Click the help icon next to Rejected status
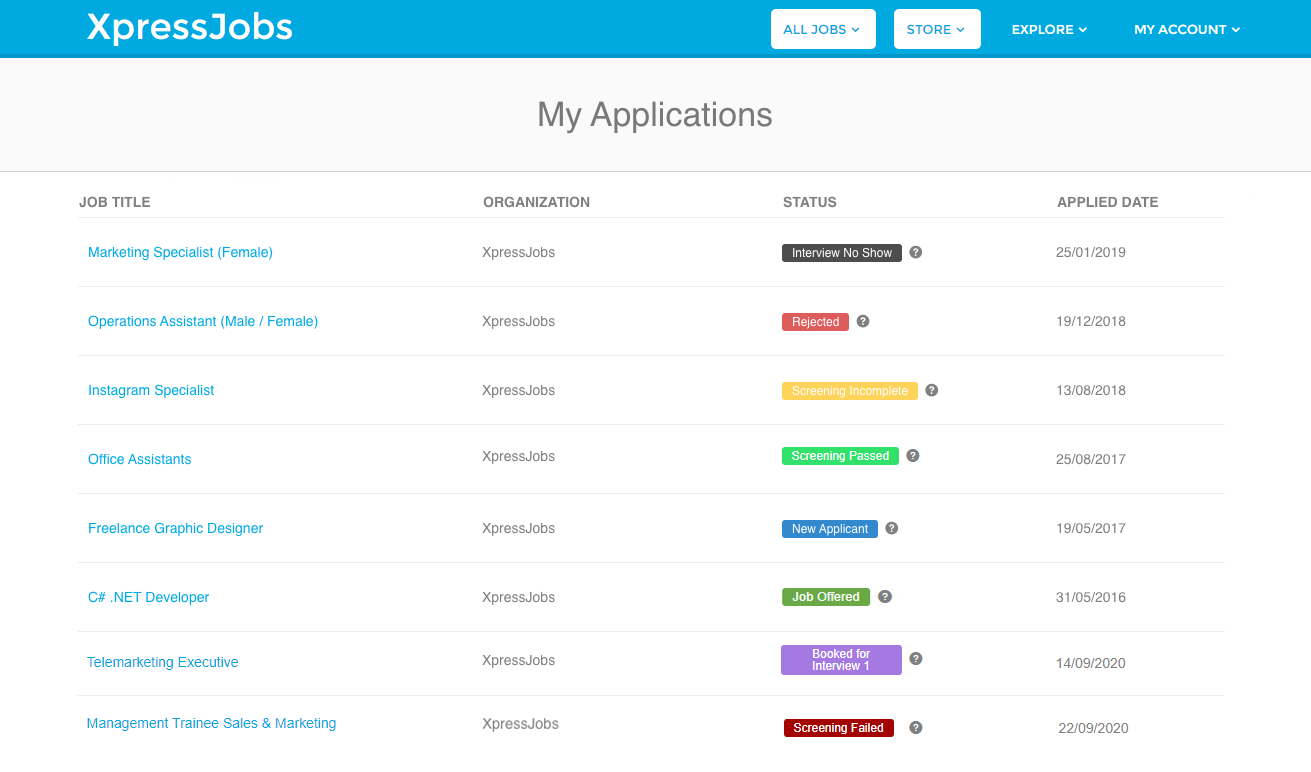This screenshot has height=772, width=1311. [863, 321]
